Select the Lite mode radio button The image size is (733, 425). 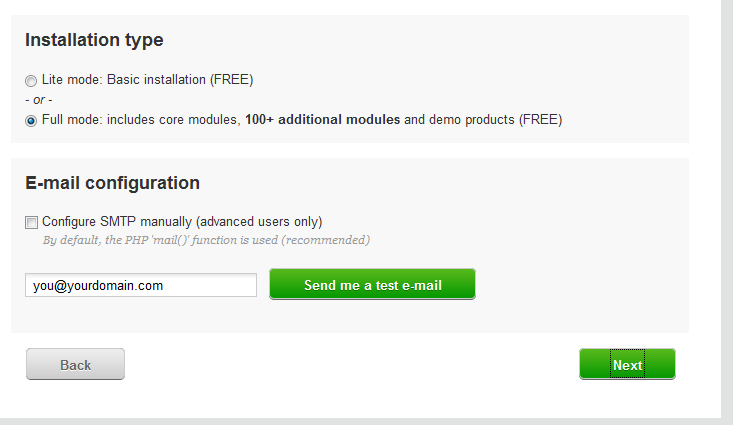(31, 80)
